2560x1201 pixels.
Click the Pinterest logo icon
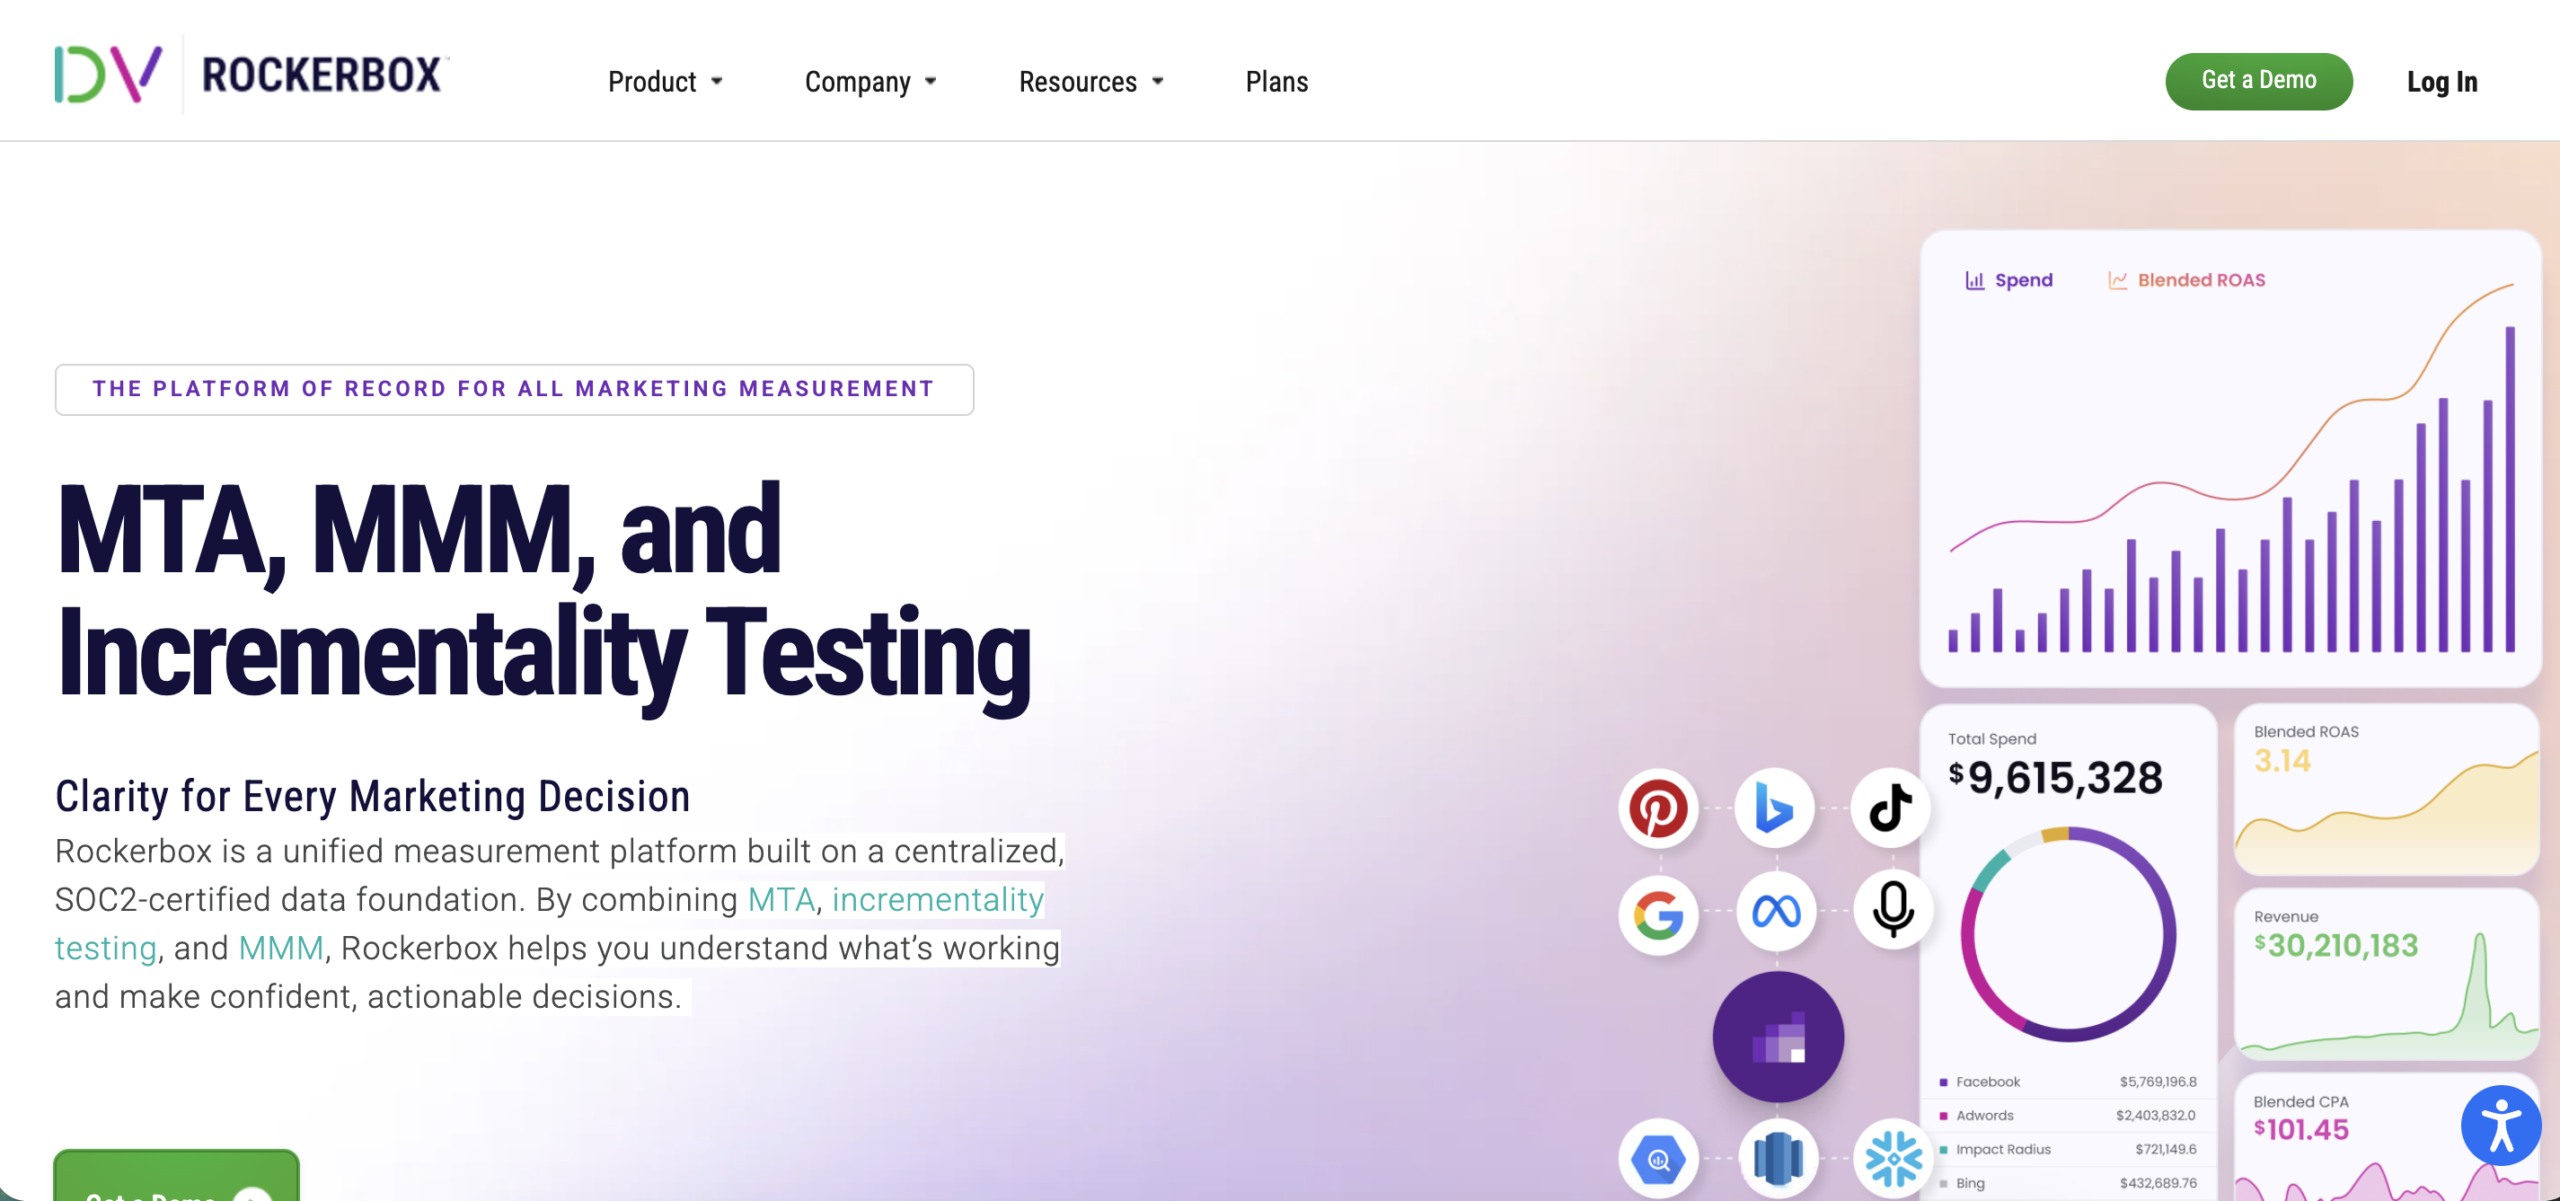click(1658, 808)
